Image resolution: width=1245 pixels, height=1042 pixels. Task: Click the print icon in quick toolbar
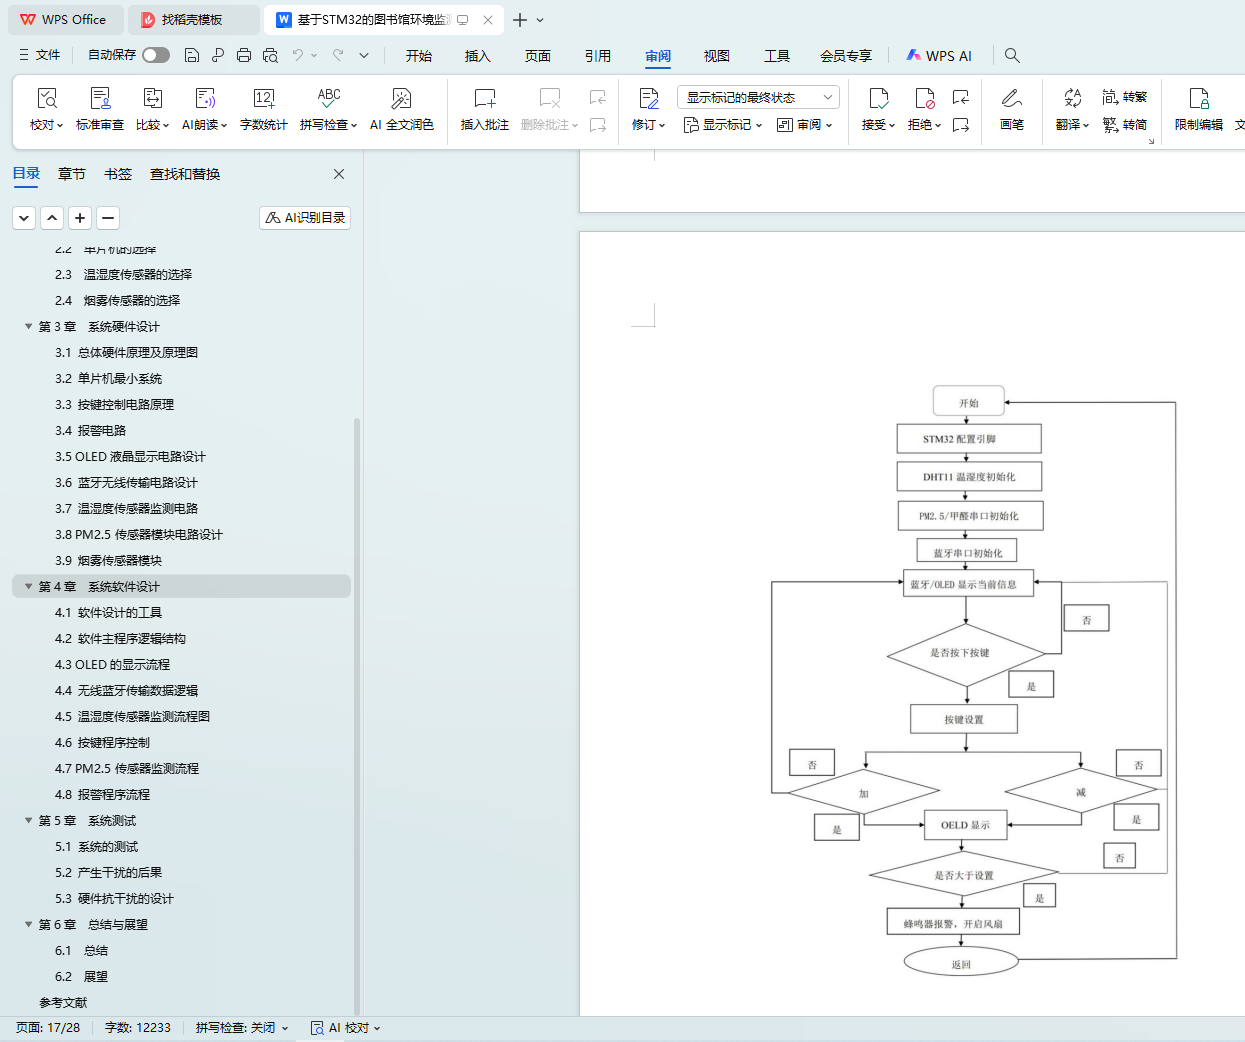coord(244,55)
